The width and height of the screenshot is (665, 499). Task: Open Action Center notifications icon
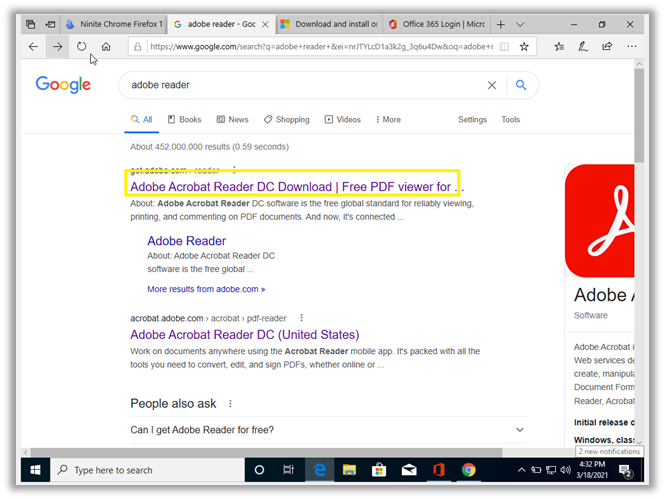click(x=625, y=471)
